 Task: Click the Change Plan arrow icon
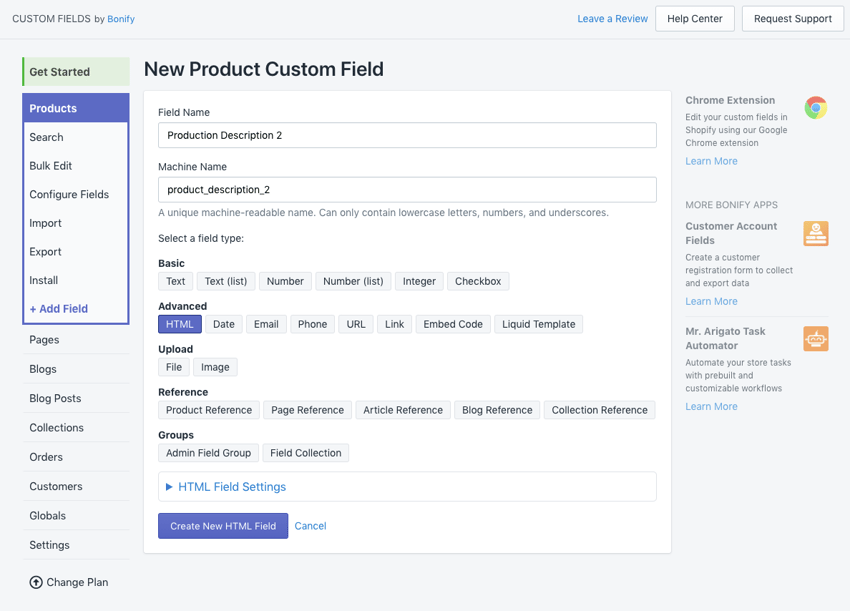click(x=36, y=582)
